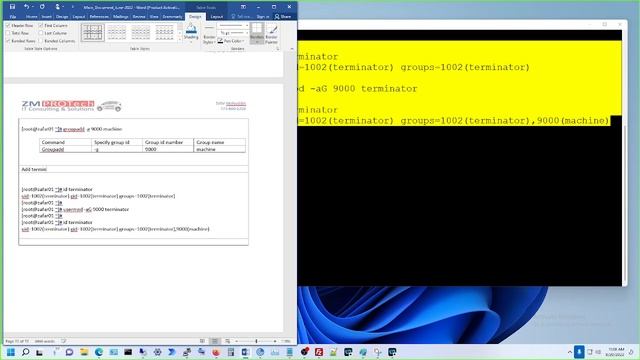Image resolution: width=640 pixels, height=360 pixels.
Task: Switch to the Insert tab
Action: pos(47,16)
